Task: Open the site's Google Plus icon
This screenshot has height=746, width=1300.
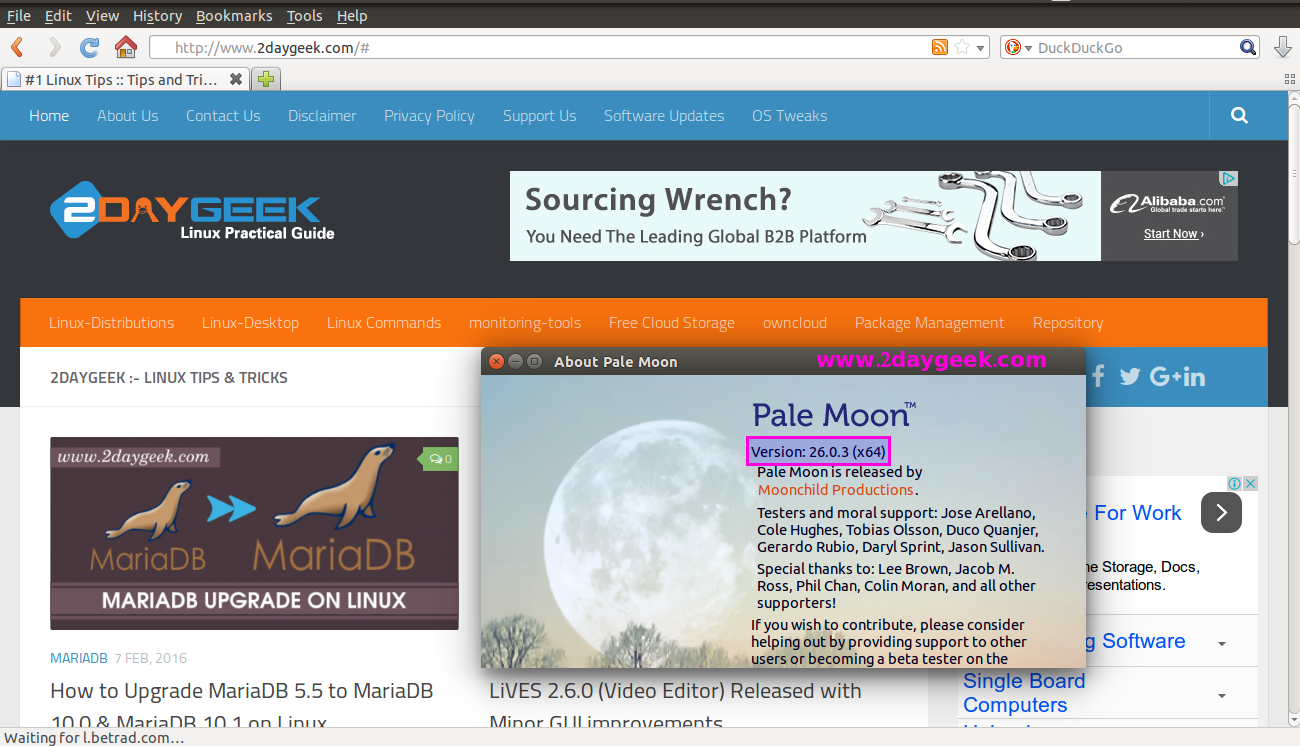Action: 1166,376
